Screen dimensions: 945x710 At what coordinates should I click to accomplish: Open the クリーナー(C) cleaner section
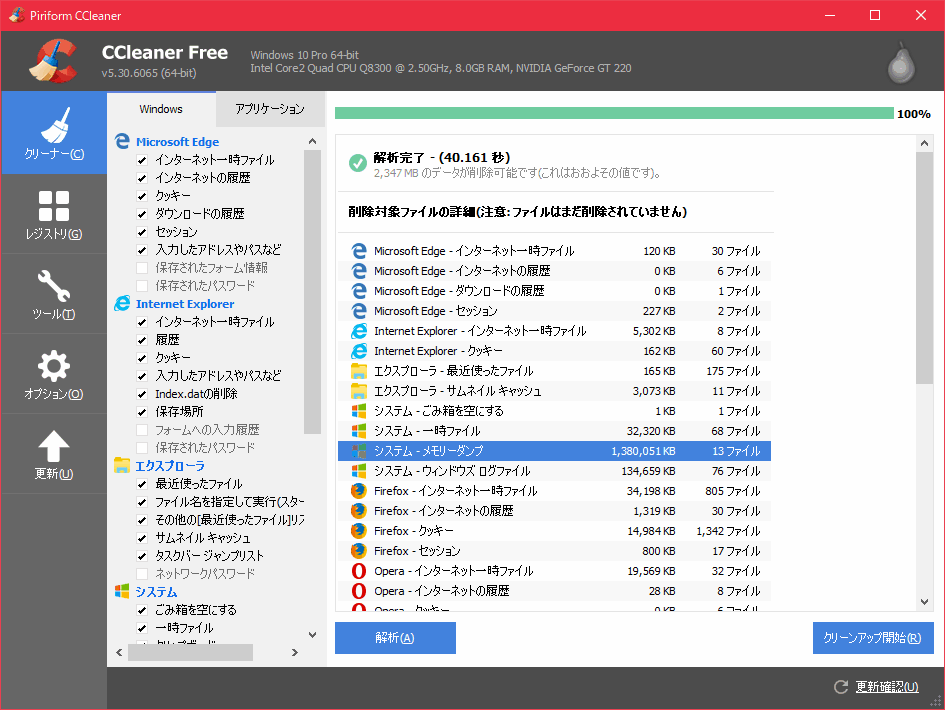[x=54, y=133]
